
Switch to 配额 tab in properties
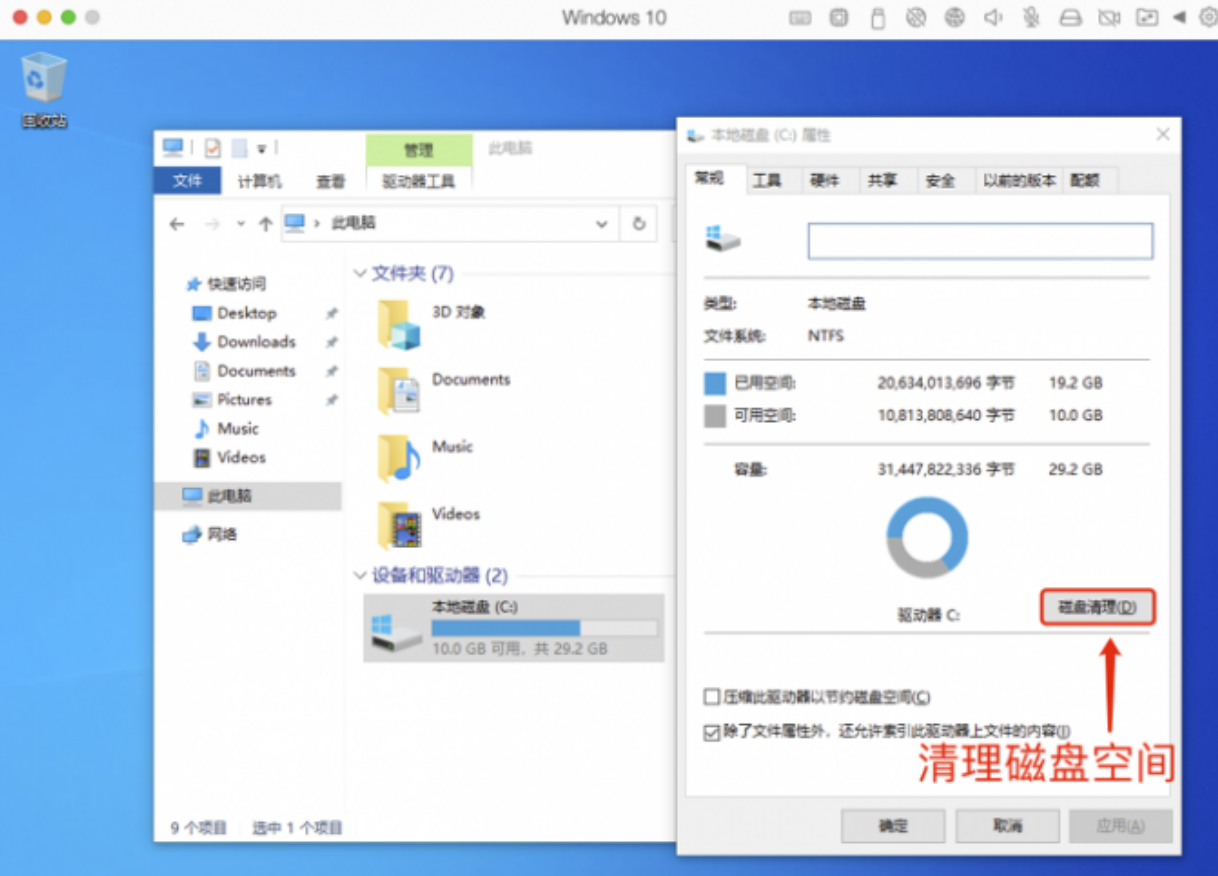point(1085,181)
